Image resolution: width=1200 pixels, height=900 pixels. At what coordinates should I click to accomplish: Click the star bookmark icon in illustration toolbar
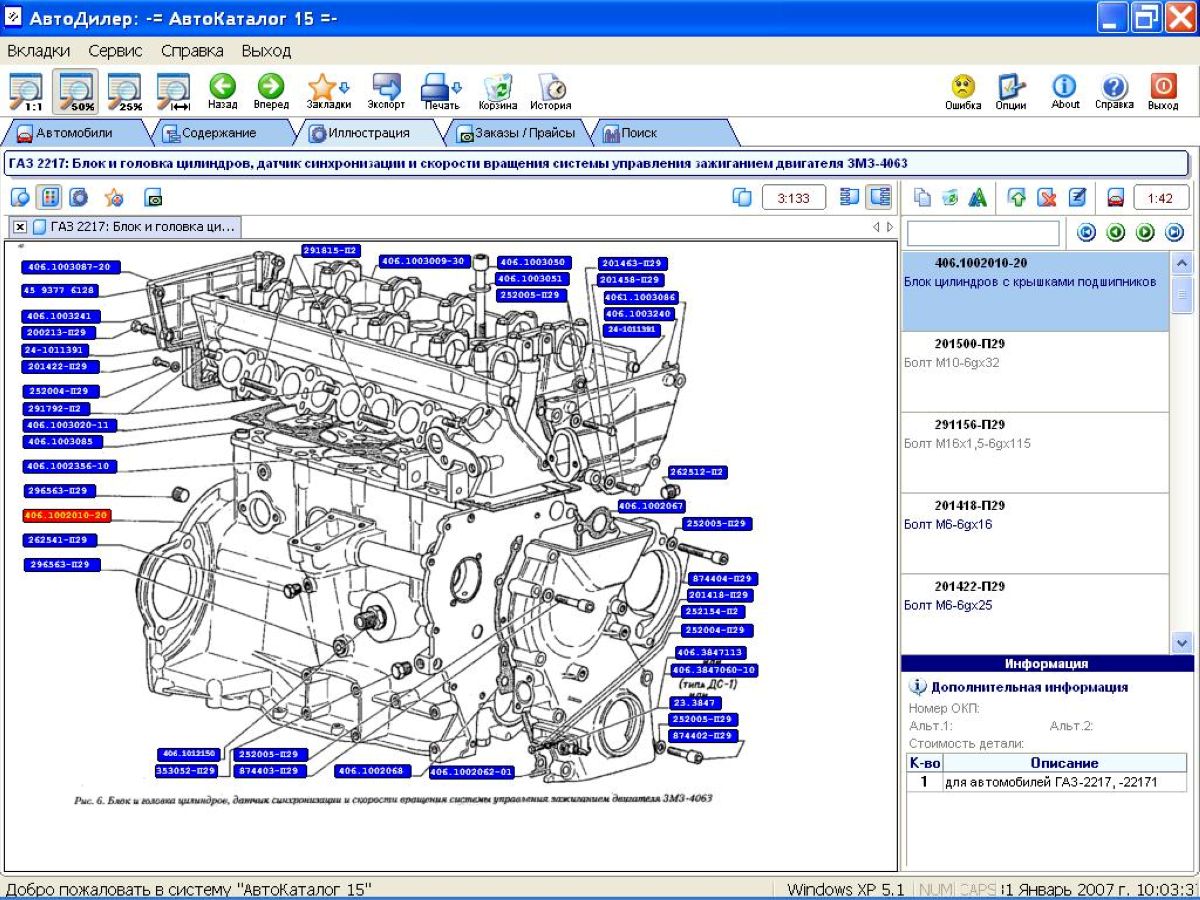point(114,198)
